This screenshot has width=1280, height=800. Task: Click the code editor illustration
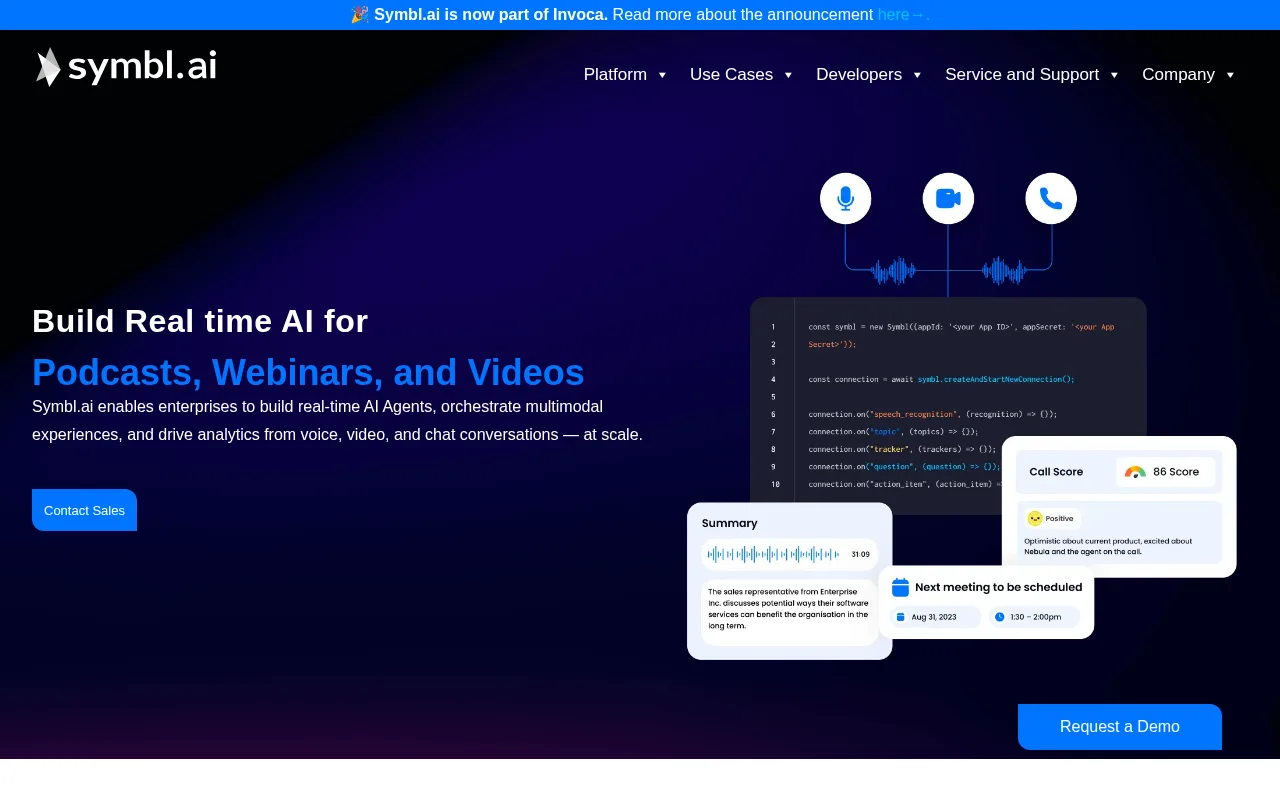click(x=948, y=405)
